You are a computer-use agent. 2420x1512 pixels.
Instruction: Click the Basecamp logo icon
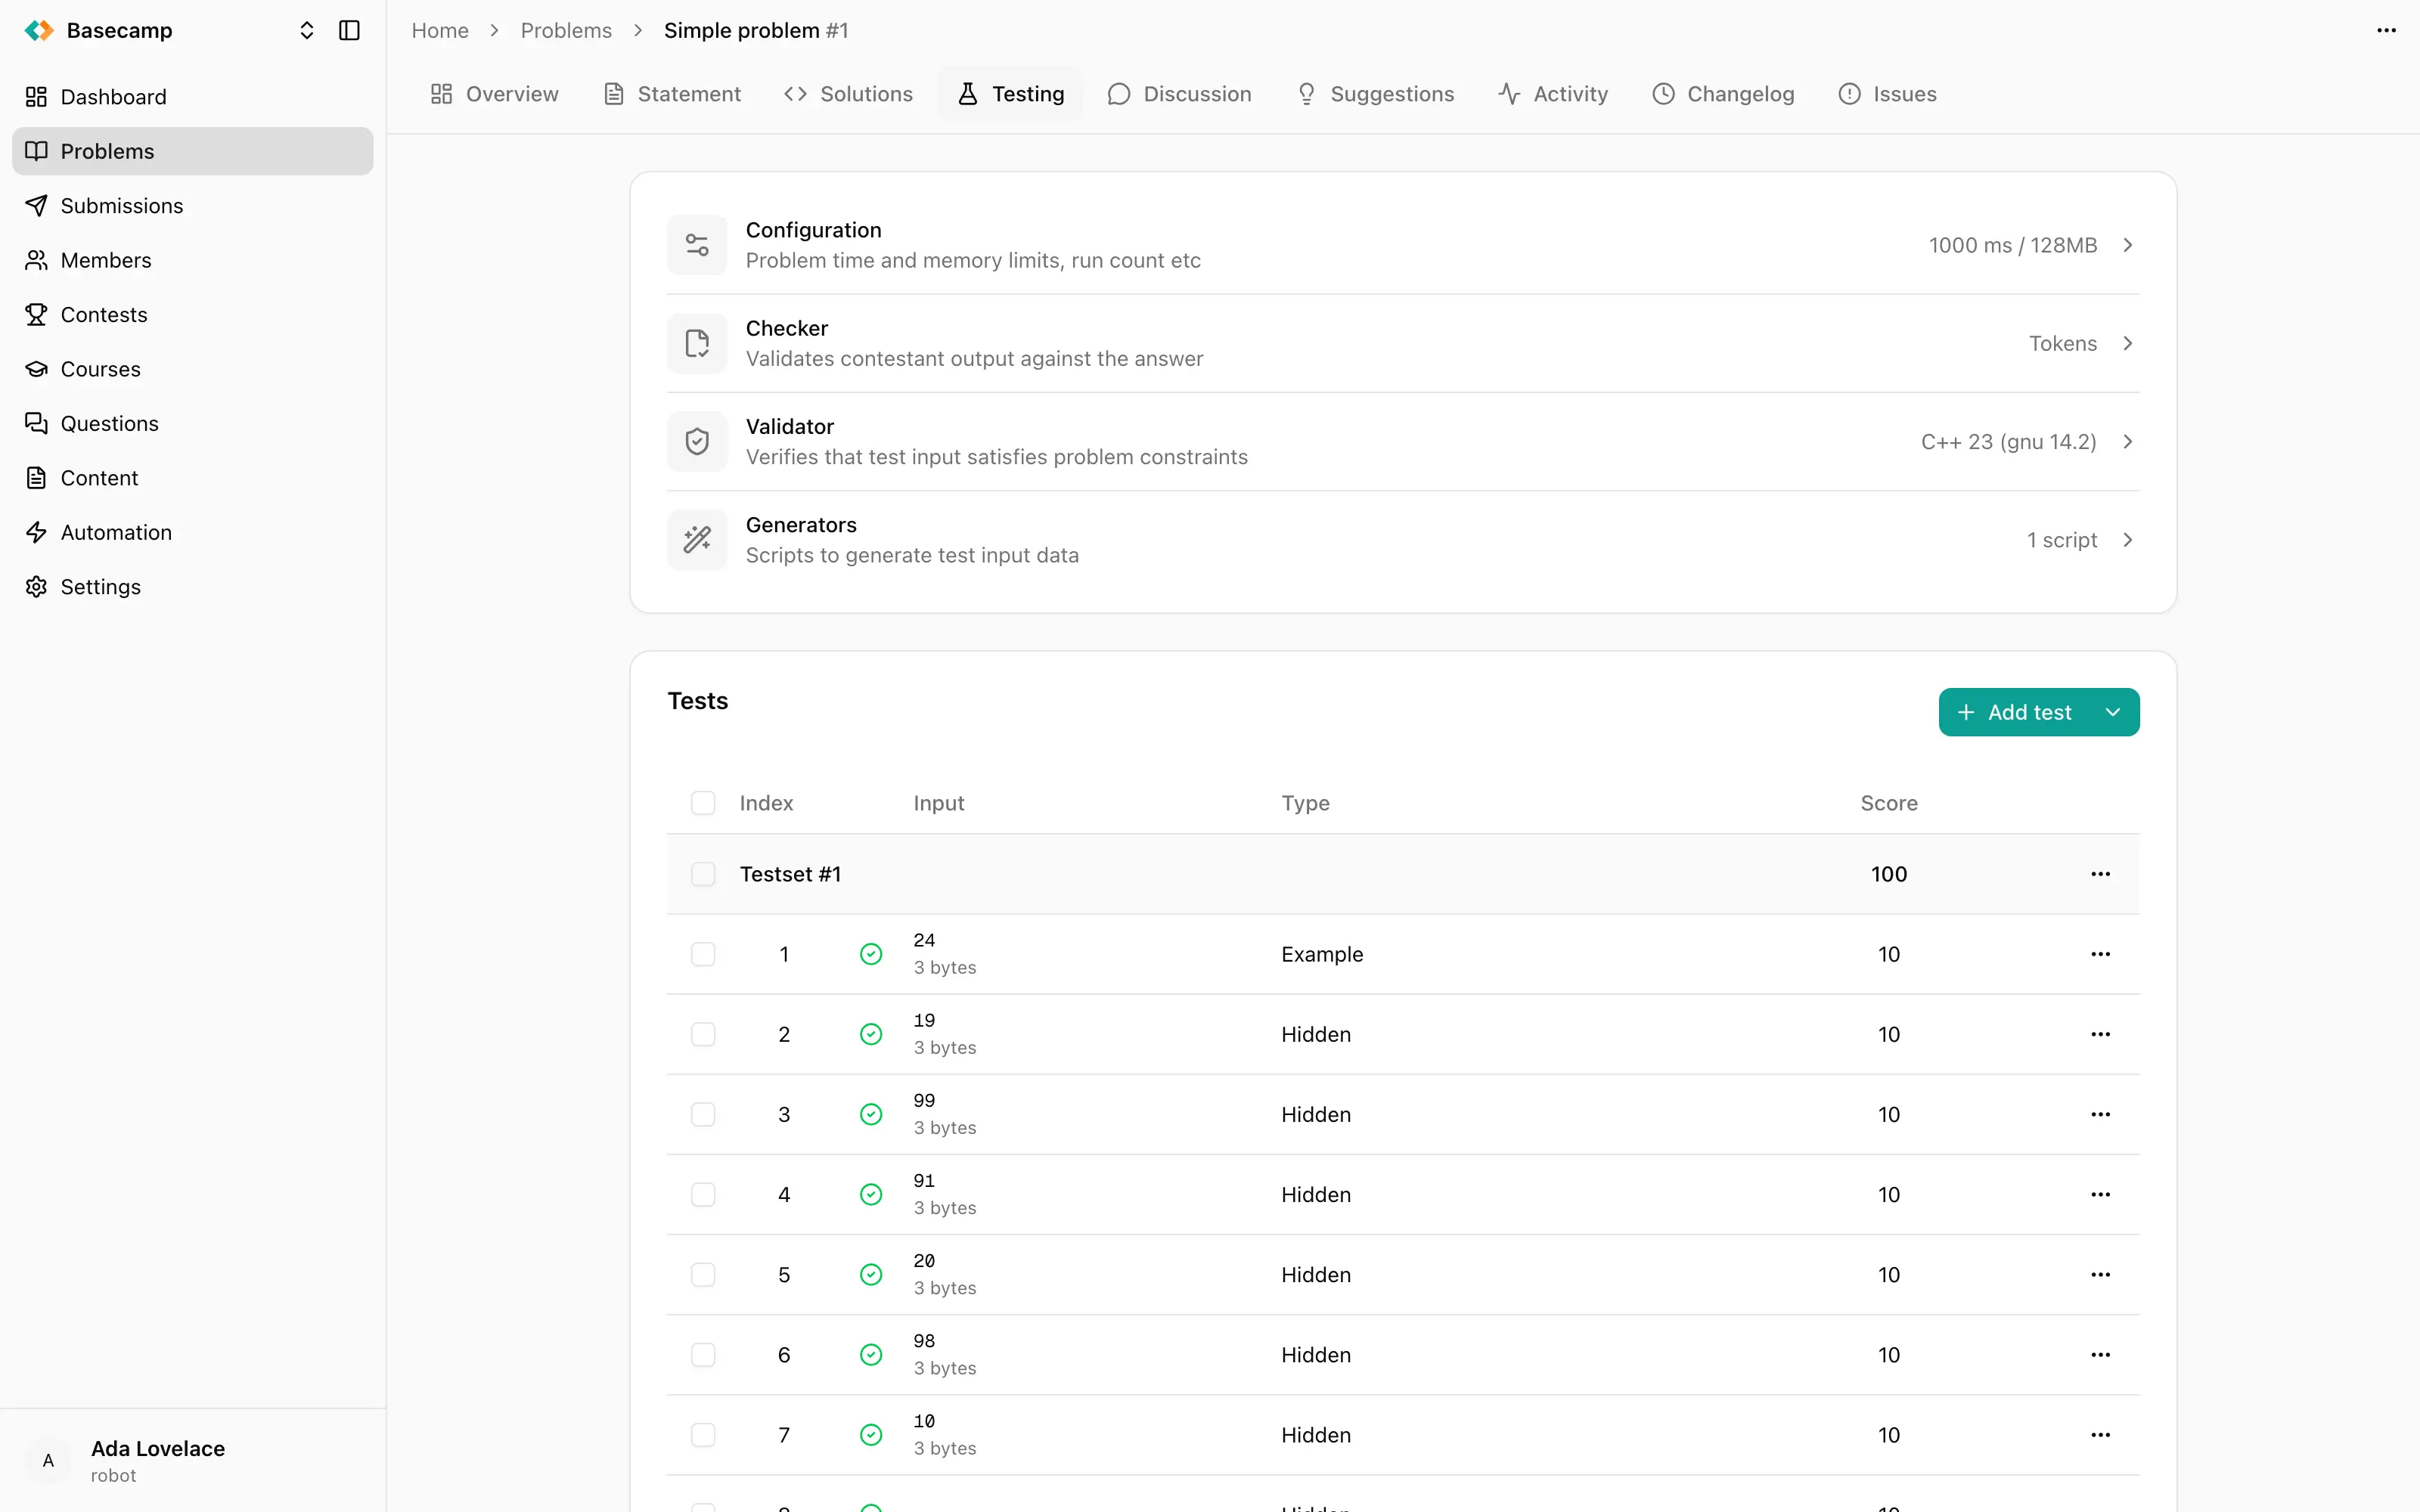point(39,30)
